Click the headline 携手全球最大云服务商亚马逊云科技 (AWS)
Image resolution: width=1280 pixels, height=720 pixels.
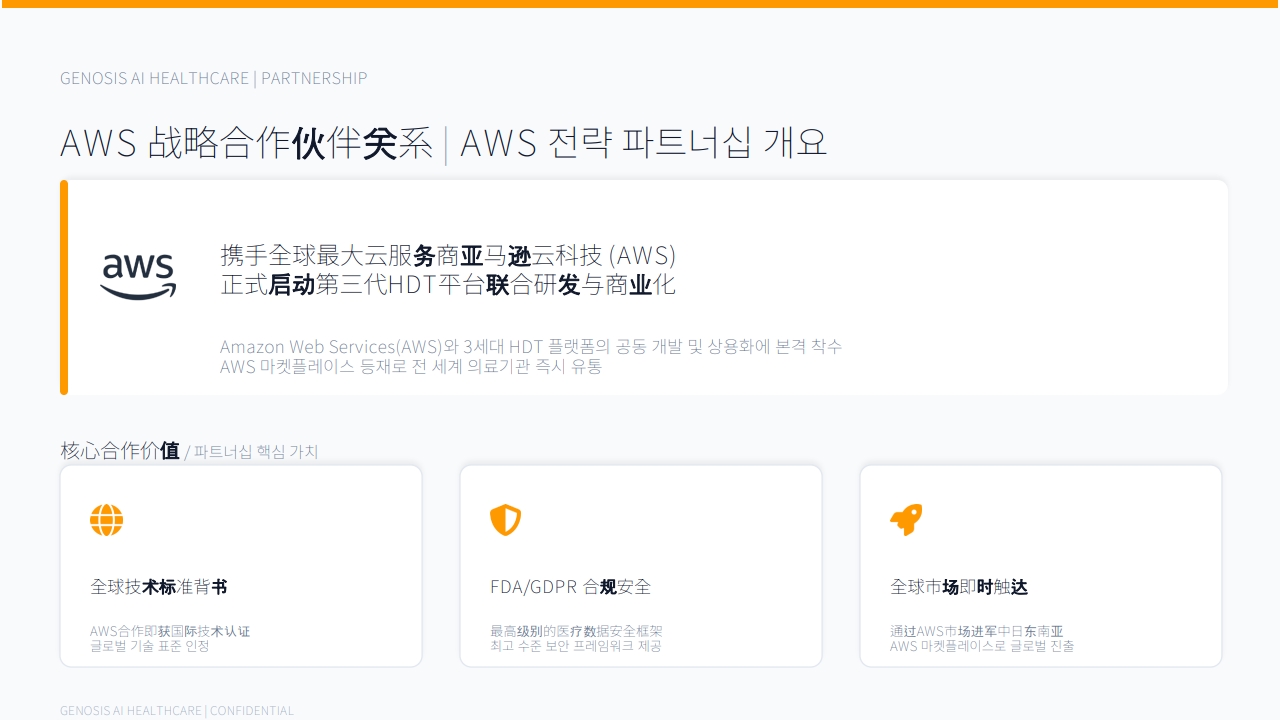tap(448, 255)
